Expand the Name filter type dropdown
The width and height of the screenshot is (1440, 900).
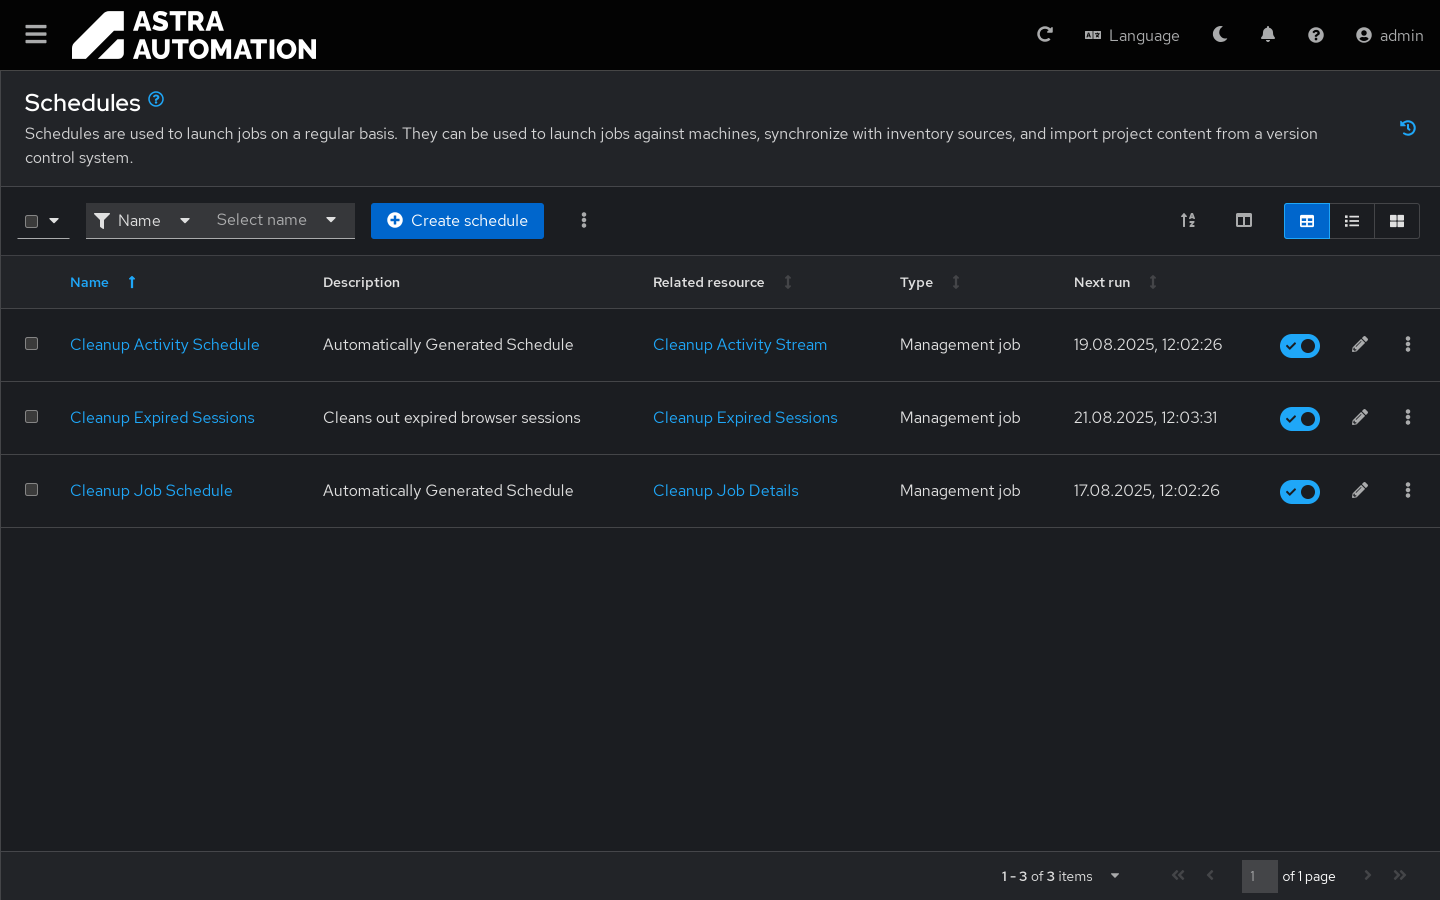click(x=142, y=221)
